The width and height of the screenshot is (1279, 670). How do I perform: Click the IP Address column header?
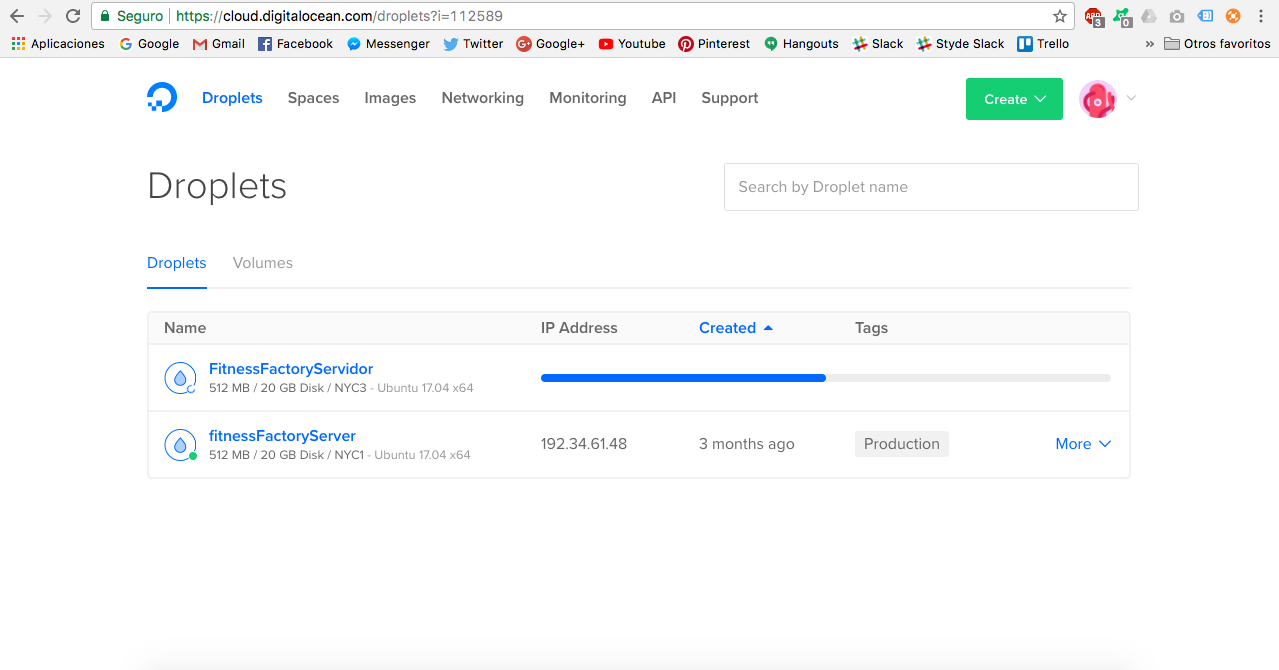pyautogui.click(x=579, y=328)
